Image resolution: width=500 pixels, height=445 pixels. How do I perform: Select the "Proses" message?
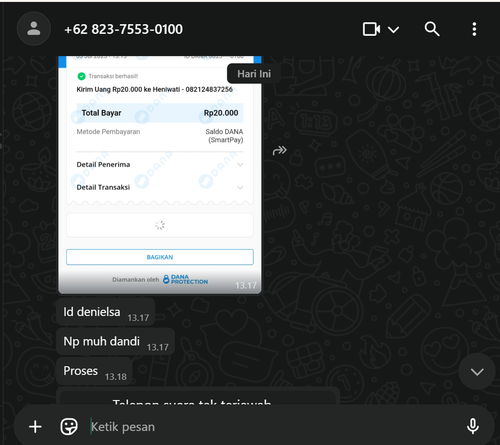[94, 371]
